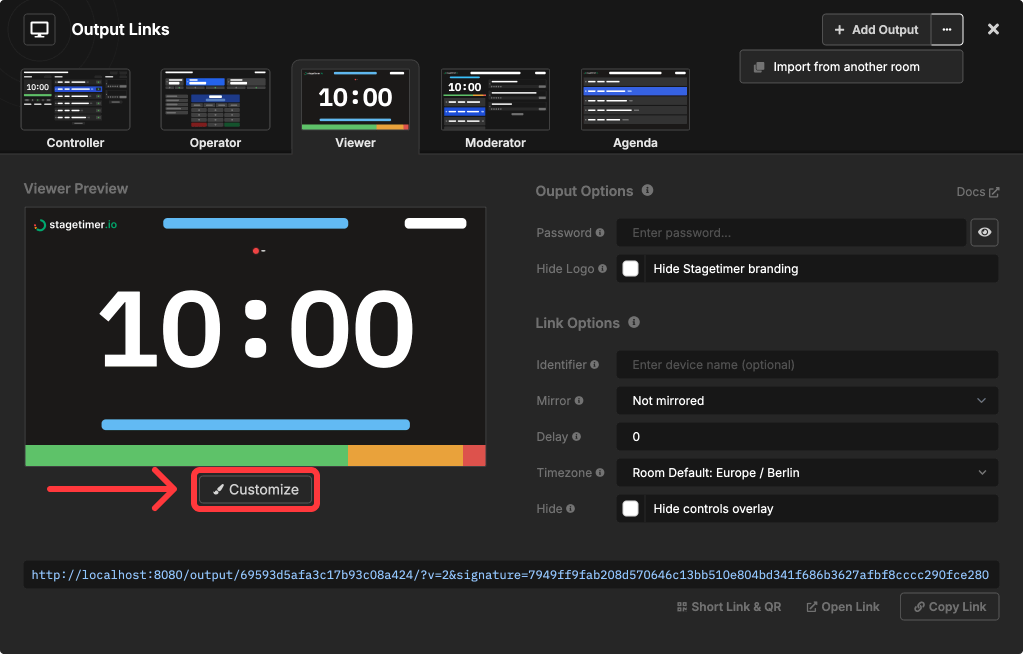The height and width of the screenshot is (654, 1023).
Task: Click the green-orange progress bar in preview
Action: pos(255,455)
